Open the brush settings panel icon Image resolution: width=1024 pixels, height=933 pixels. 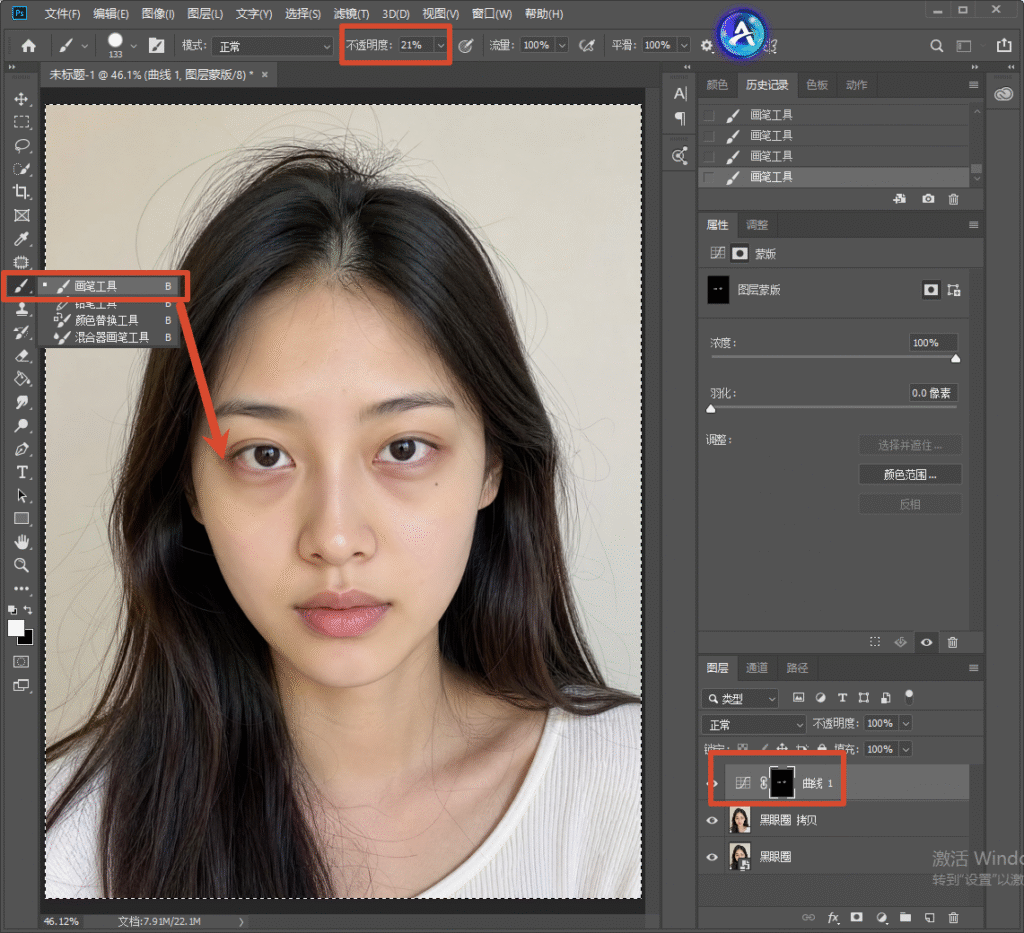(156, 46)
